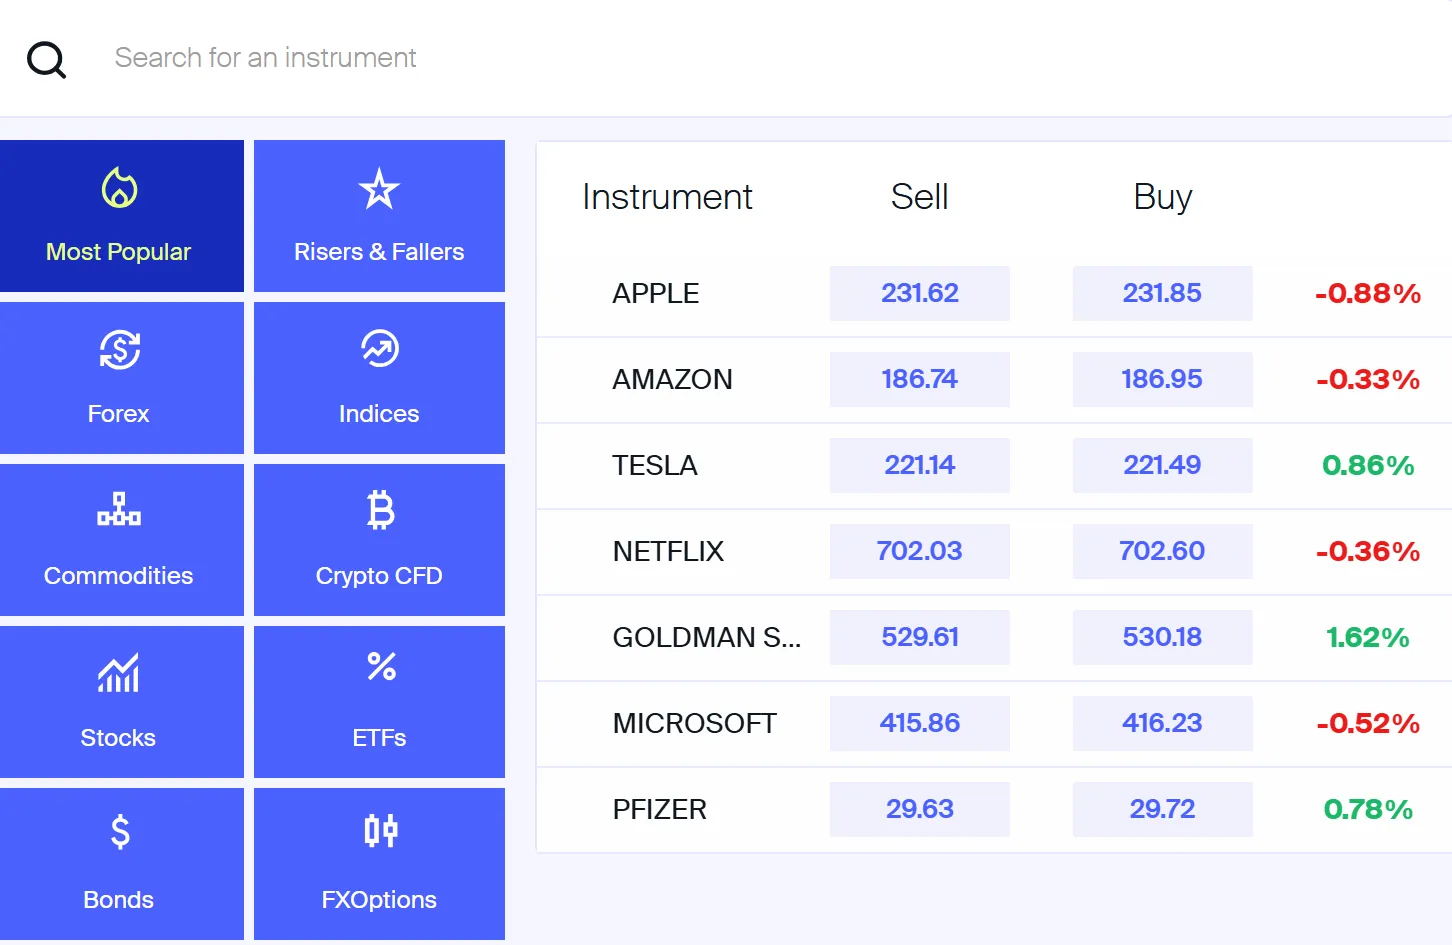Click the Buy column header
The image size is (1452, 945).
pos(1163,198)
